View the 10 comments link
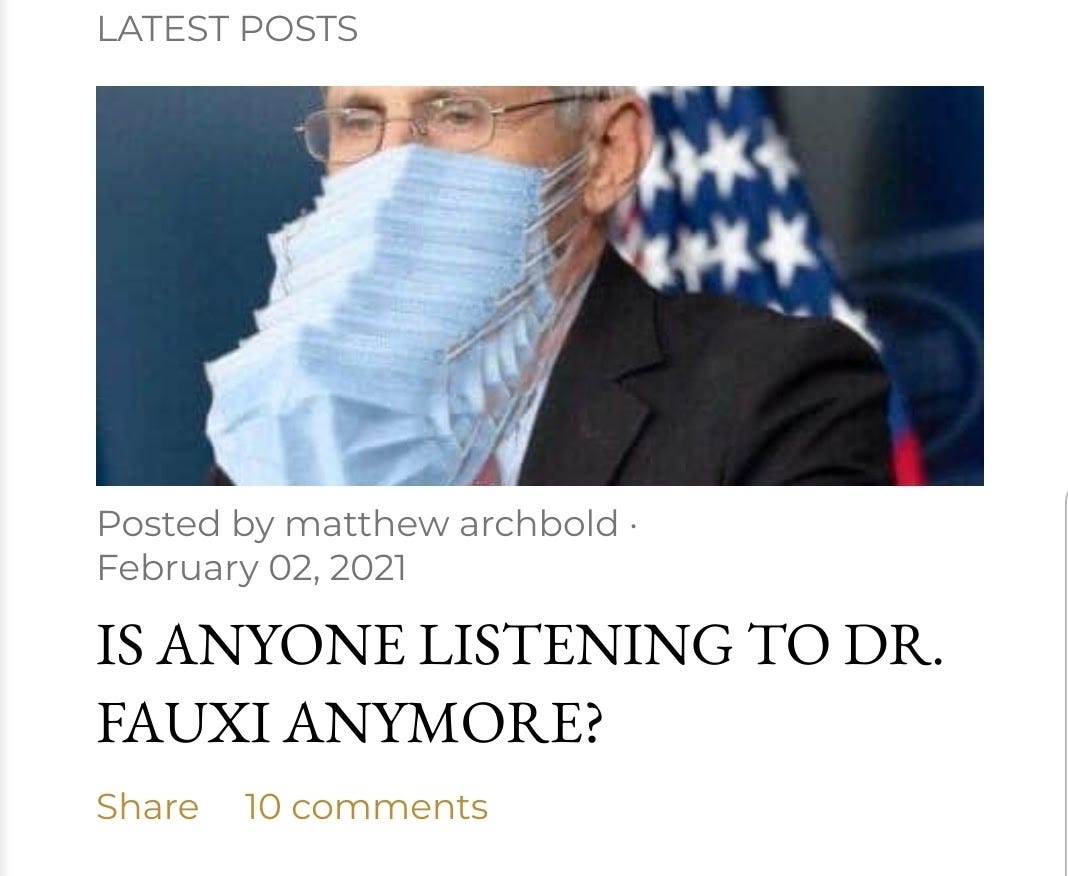 (366, 807)
